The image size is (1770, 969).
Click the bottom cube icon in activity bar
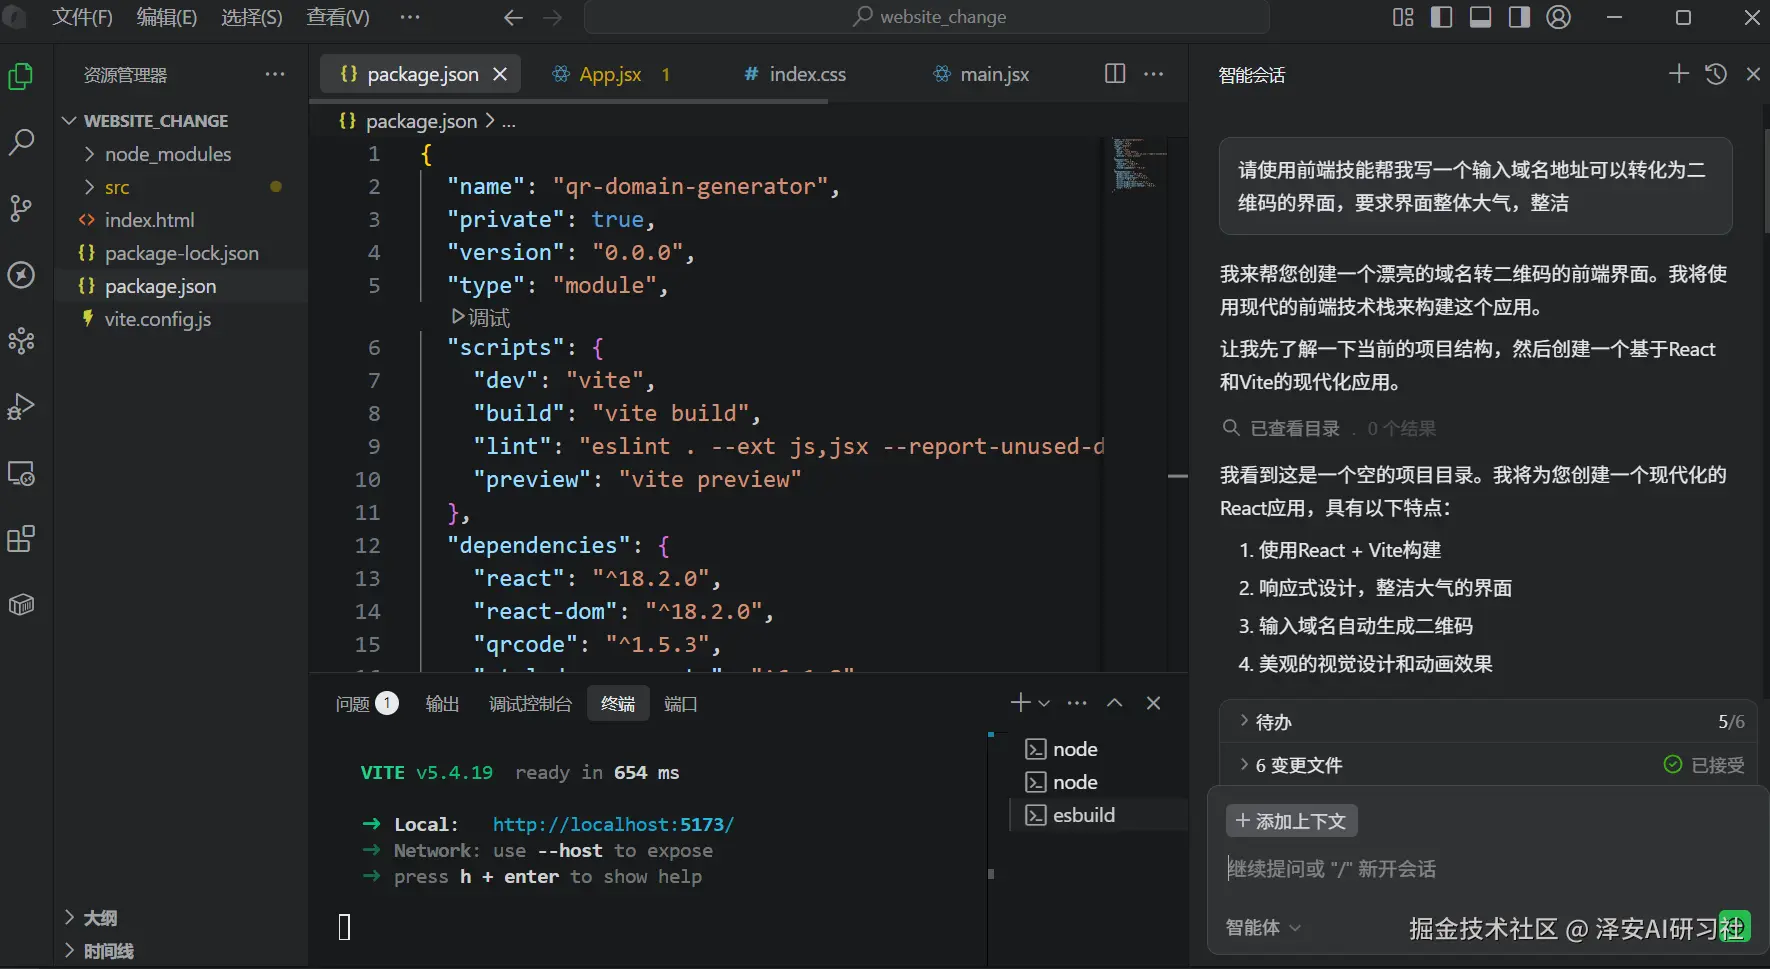[21, 605]
